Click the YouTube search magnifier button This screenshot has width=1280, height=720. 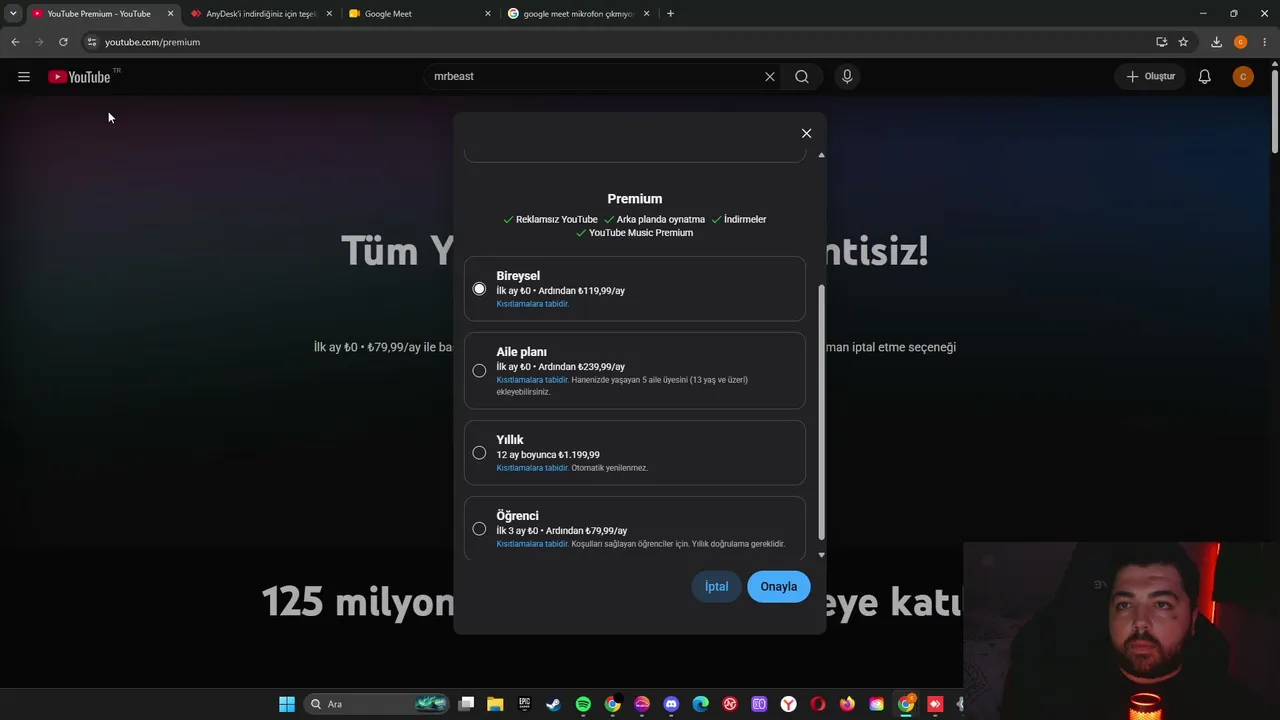(x=802, y=77)
